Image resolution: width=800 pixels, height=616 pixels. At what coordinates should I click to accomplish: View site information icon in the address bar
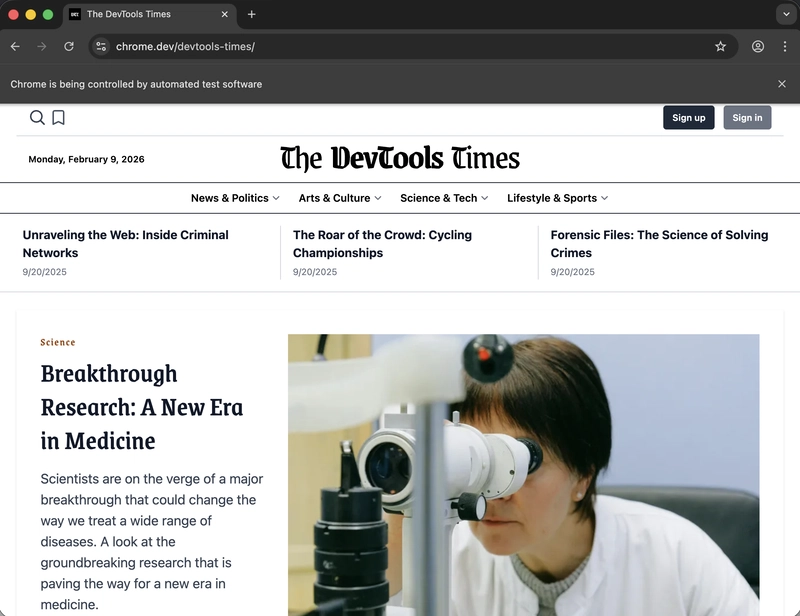(x=100, y=46)
